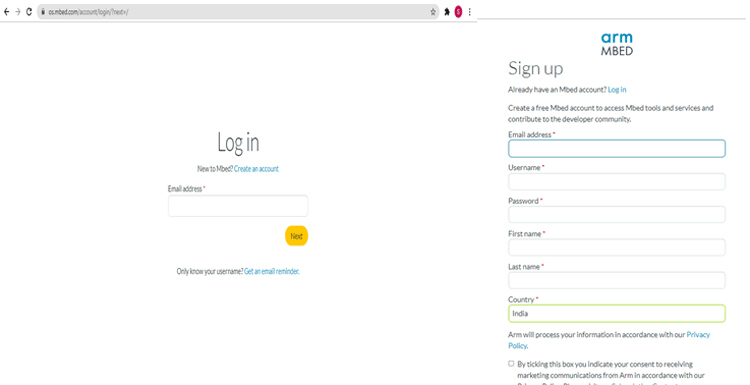Click the Create an account link
The height and width of the screenshot is (385, 750).
(x=256, y=169)
